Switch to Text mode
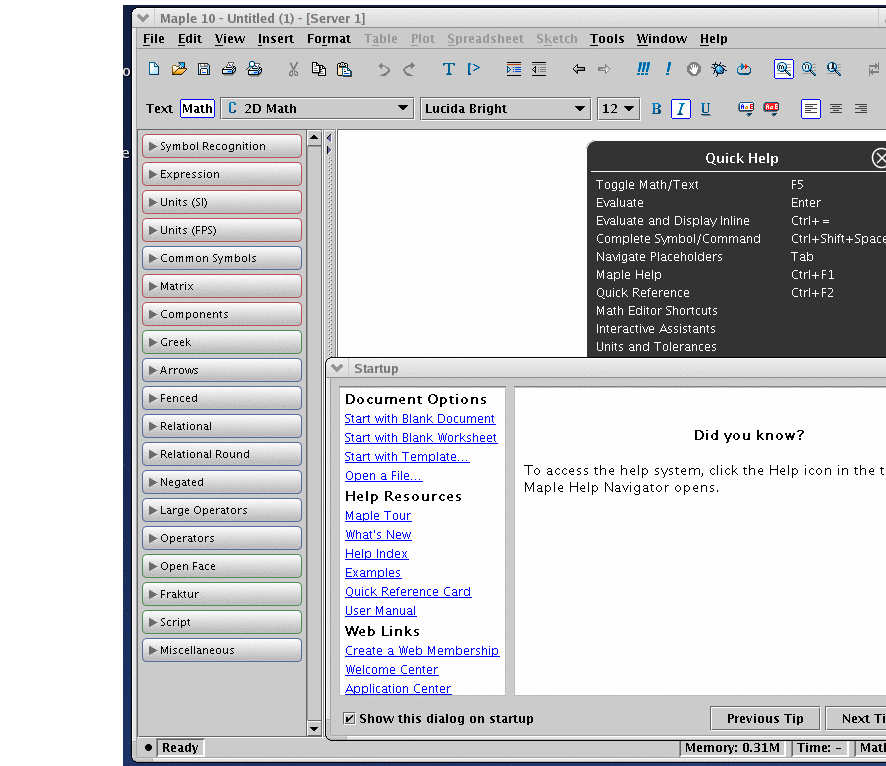This screenshot has height=766, width=886. coord(159,108)
